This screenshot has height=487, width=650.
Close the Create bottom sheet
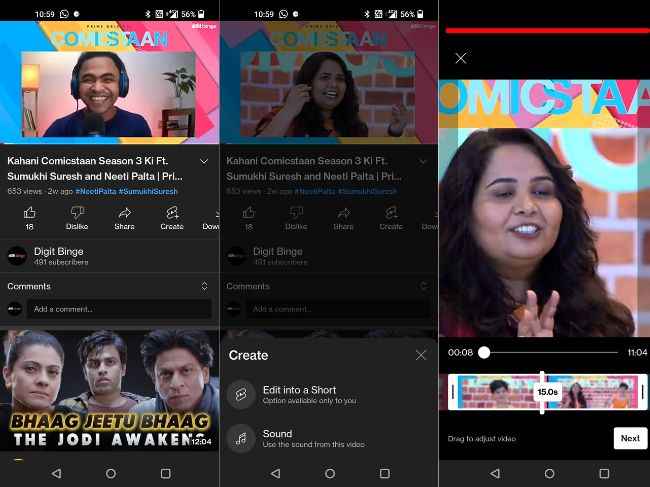coord(421,355)
